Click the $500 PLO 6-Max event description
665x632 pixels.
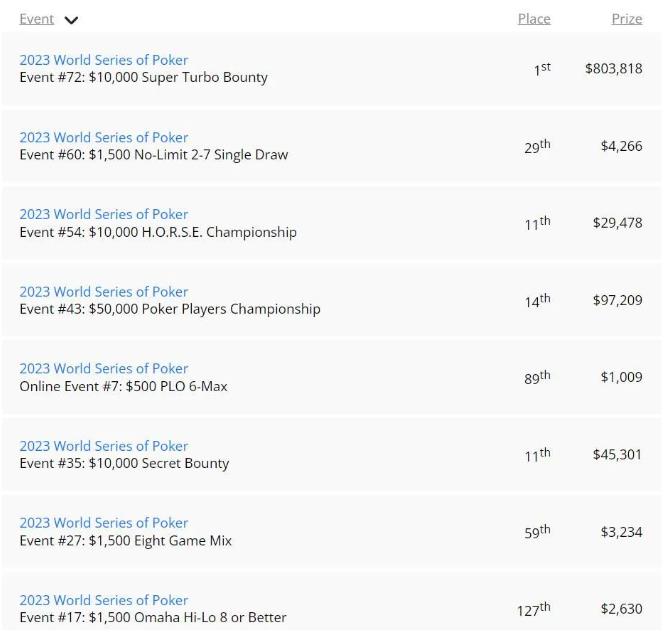pos(123,386)
